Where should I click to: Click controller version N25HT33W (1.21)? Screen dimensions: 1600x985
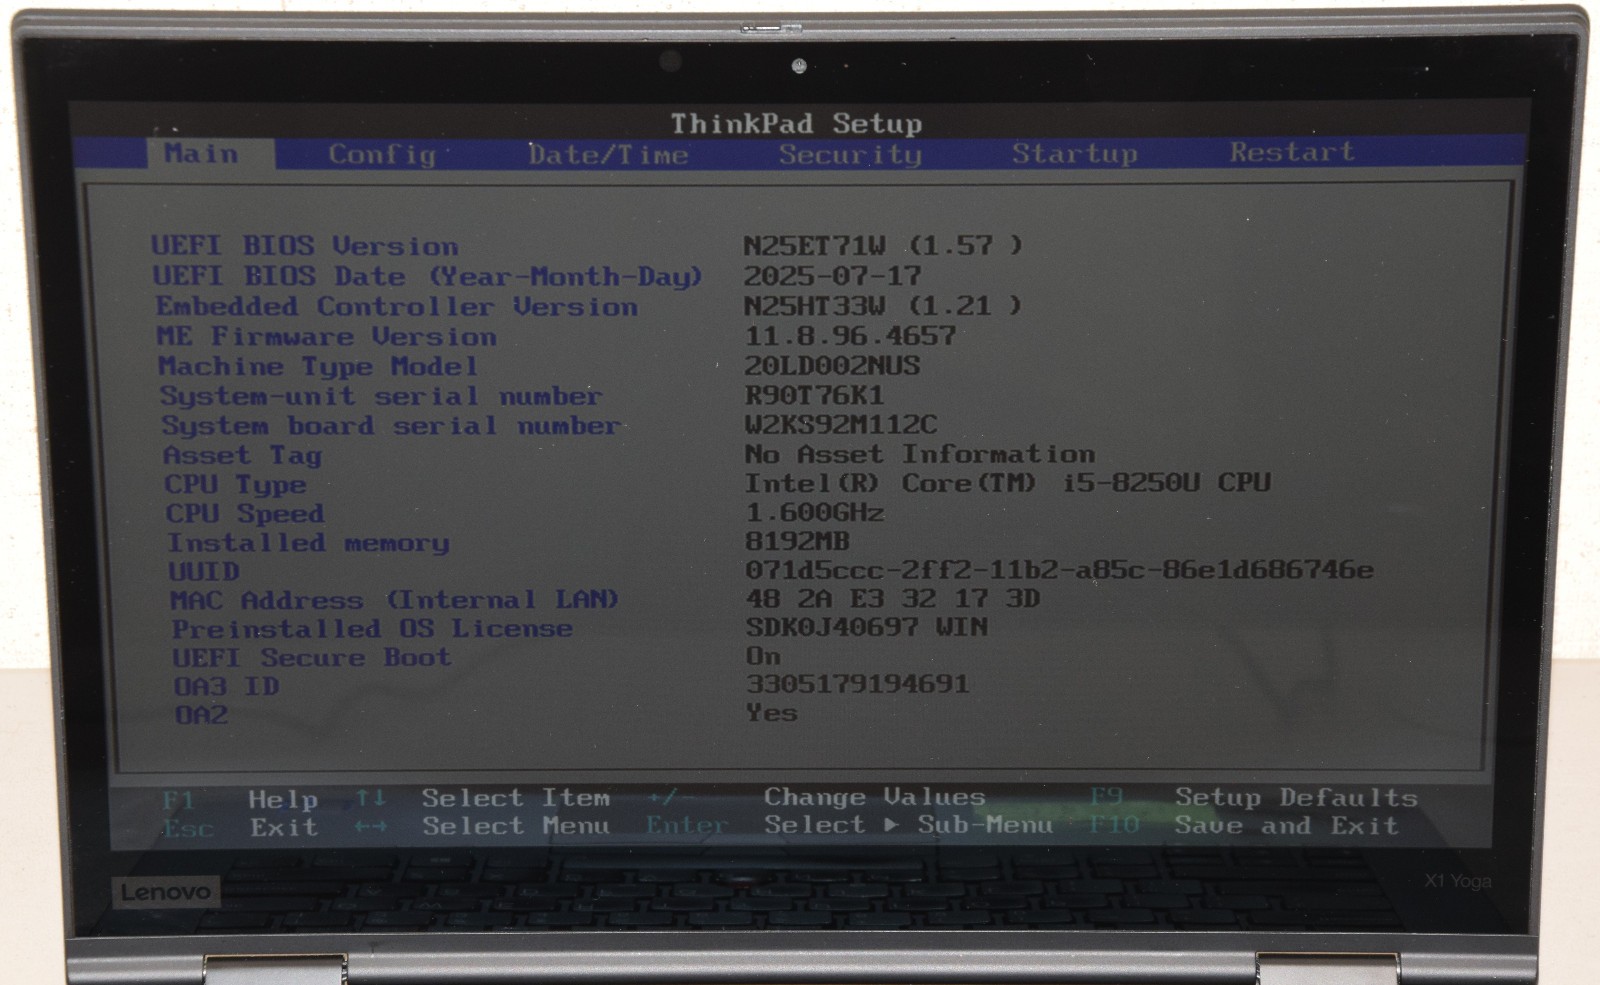pos(883,306)
